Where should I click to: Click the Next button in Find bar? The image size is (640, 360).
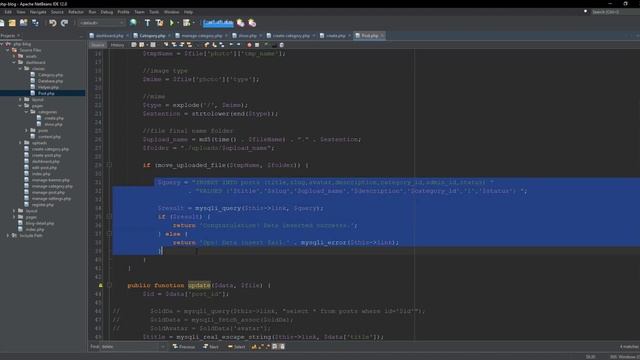click(x=211, y=347)
